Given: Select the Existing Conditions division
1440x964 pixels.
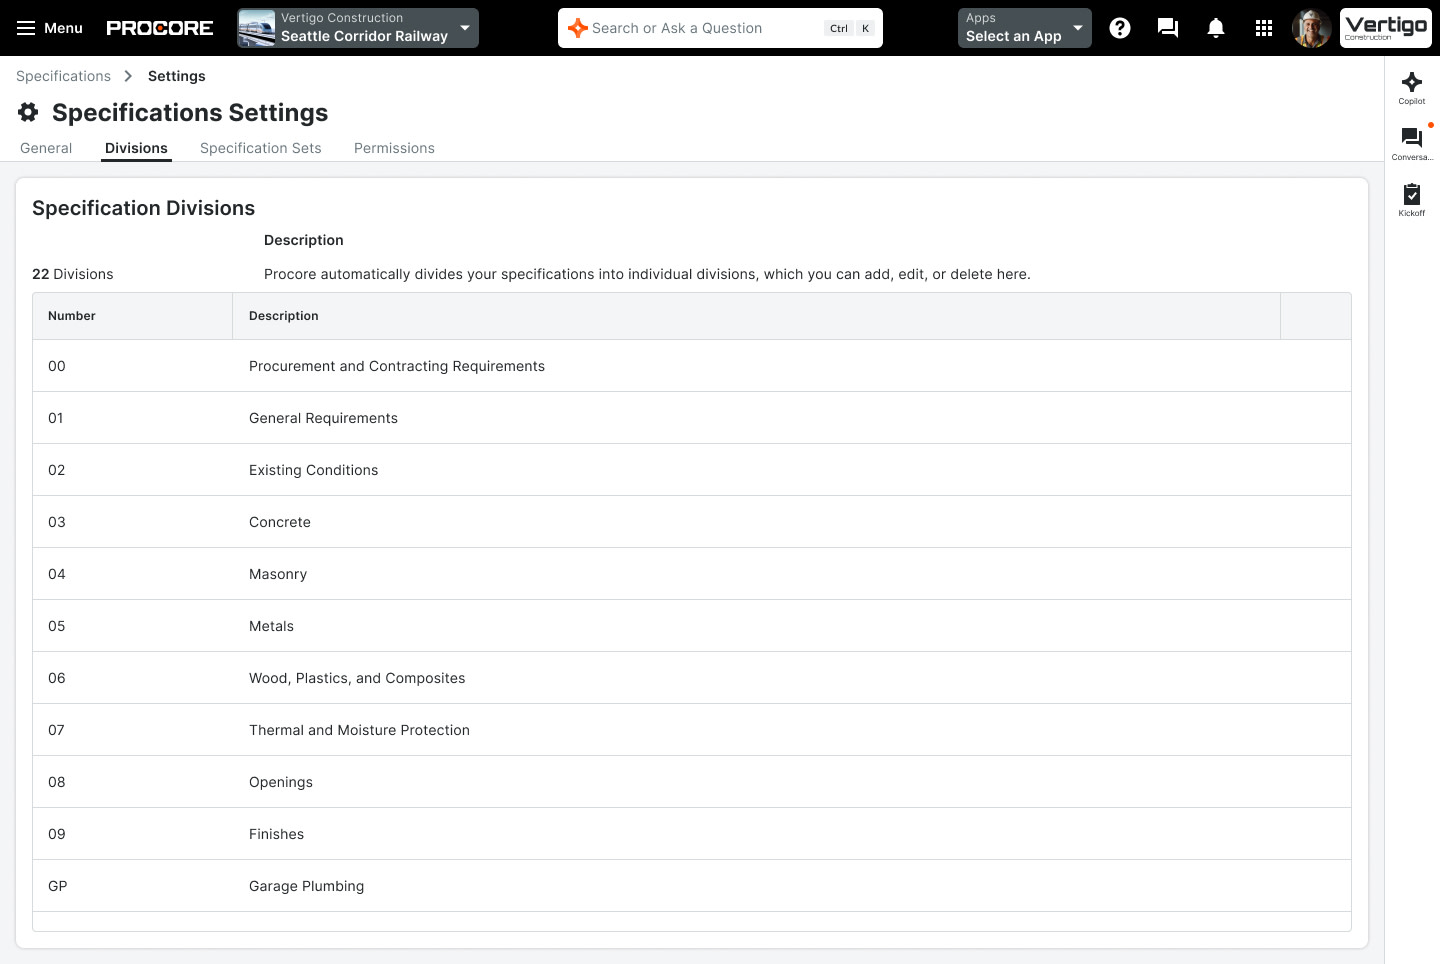Looking at the screenshot, I should coord(692,470).
